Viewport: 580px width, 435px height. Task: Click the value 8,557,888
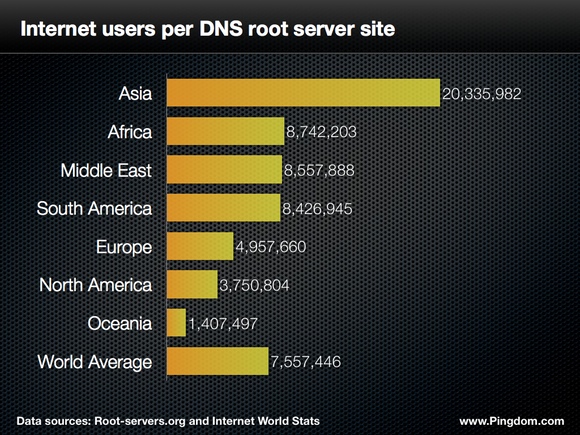pyautogui.click(x=319, y=171)
